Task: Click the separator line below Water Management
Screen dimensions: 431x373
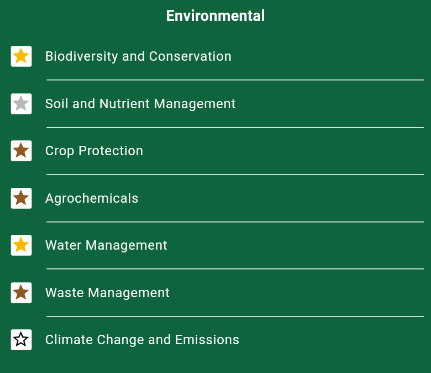Action: [235, 269]
